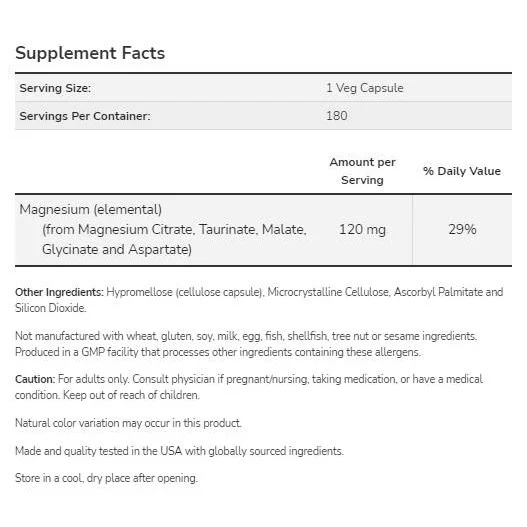527x527 pixels.
Task: Click the Glycinate and Aspartate text
Action: 117,250
